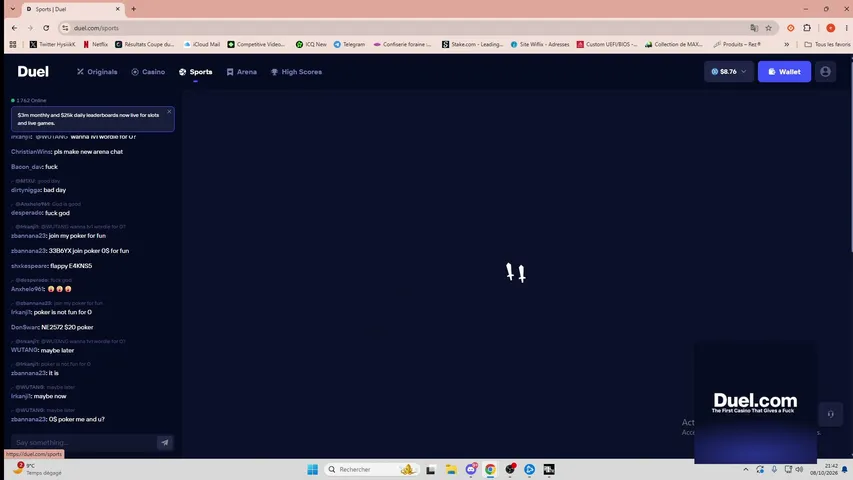Click the headset support icon

[x=830, y=414]
